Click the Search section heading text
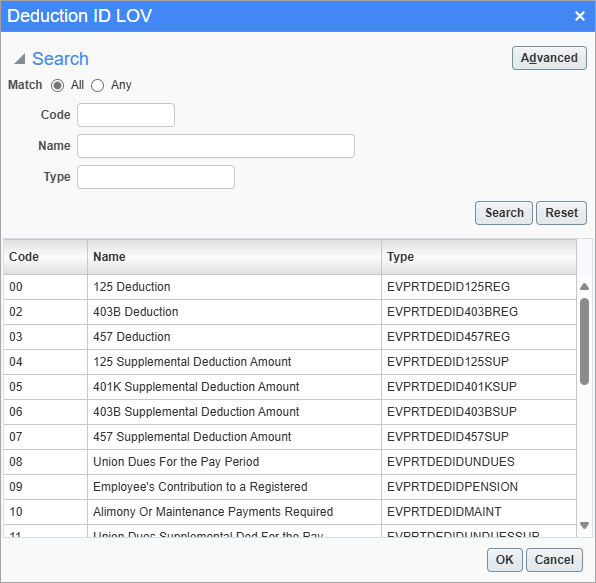Screen dimensions: 596x583 60,59
